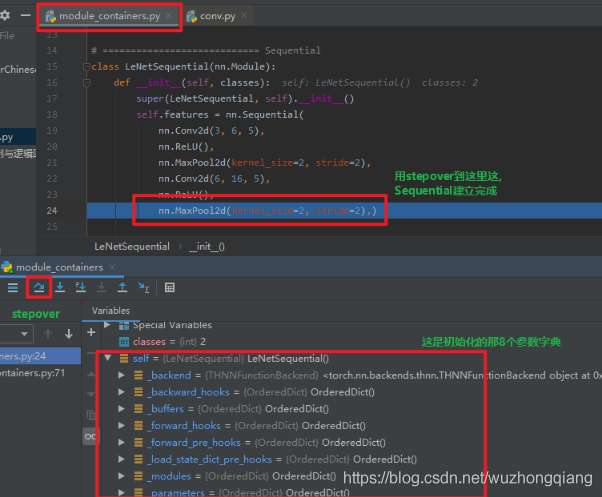
Task: Click the Step Into debugger icon
Action: click(x=60, y=287)
